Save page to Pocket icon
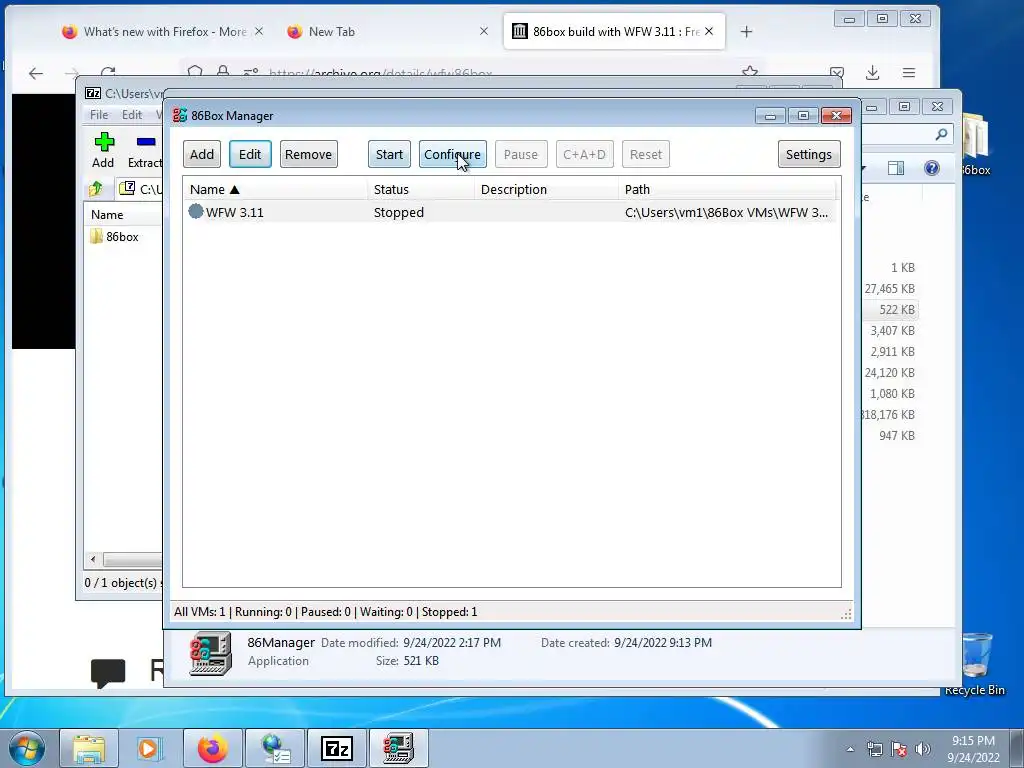This screenshot has height=768, width=1024. [837, 72]
